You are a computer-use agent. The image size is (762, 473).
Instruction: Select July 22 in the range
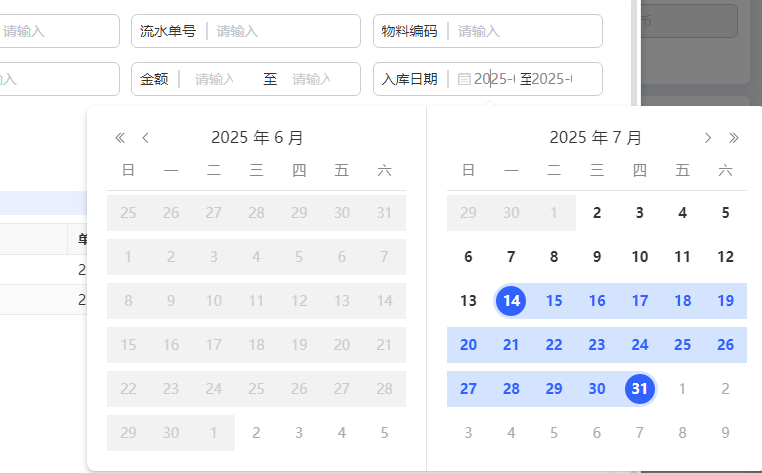tap(554, 345)
